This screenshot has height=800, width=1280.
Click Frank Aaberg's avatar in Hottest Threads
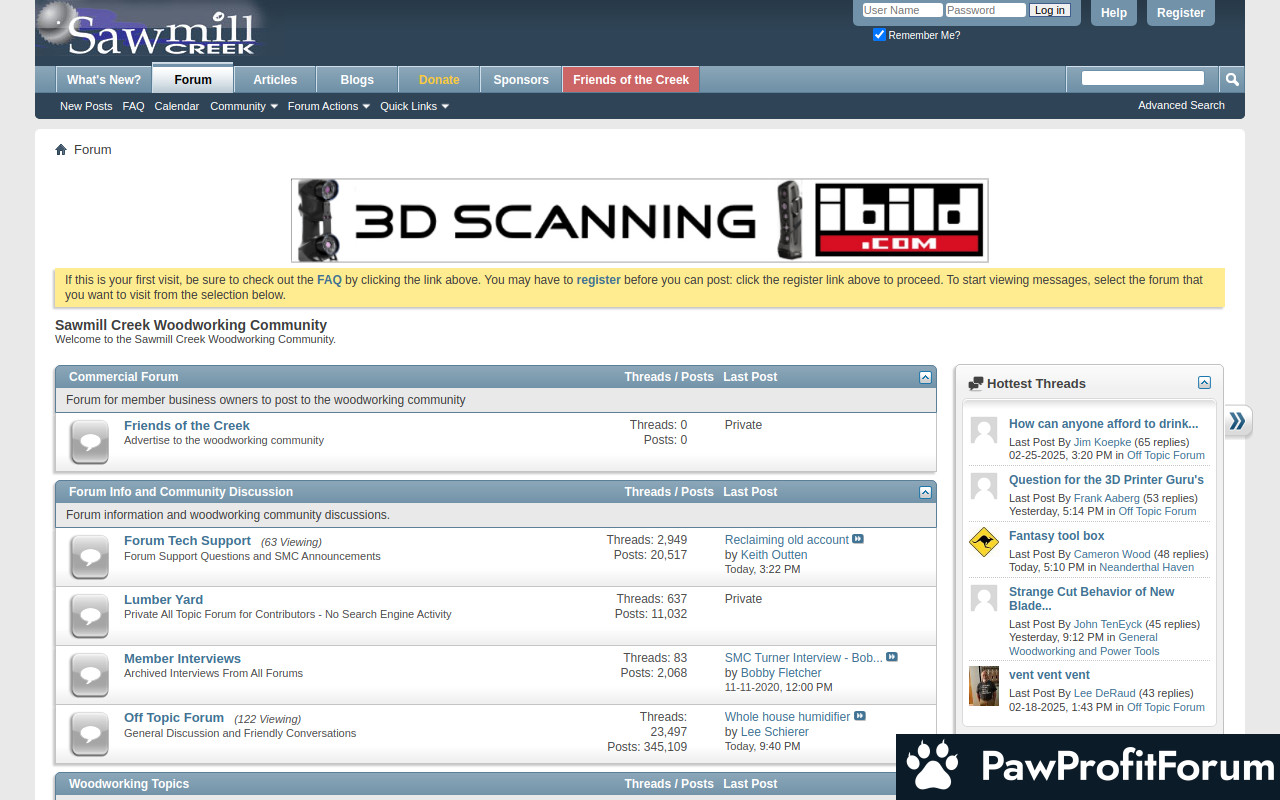coord(984,487)
